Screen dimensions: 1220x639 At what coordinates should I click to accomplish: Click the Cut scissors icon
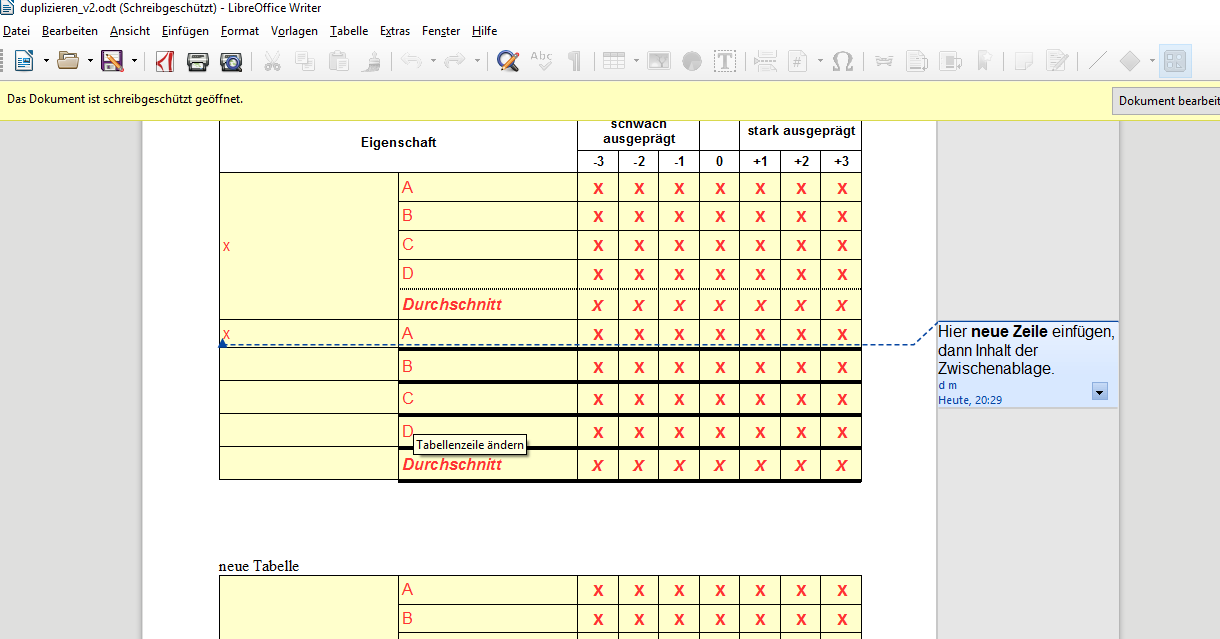[x=272, y=61]
